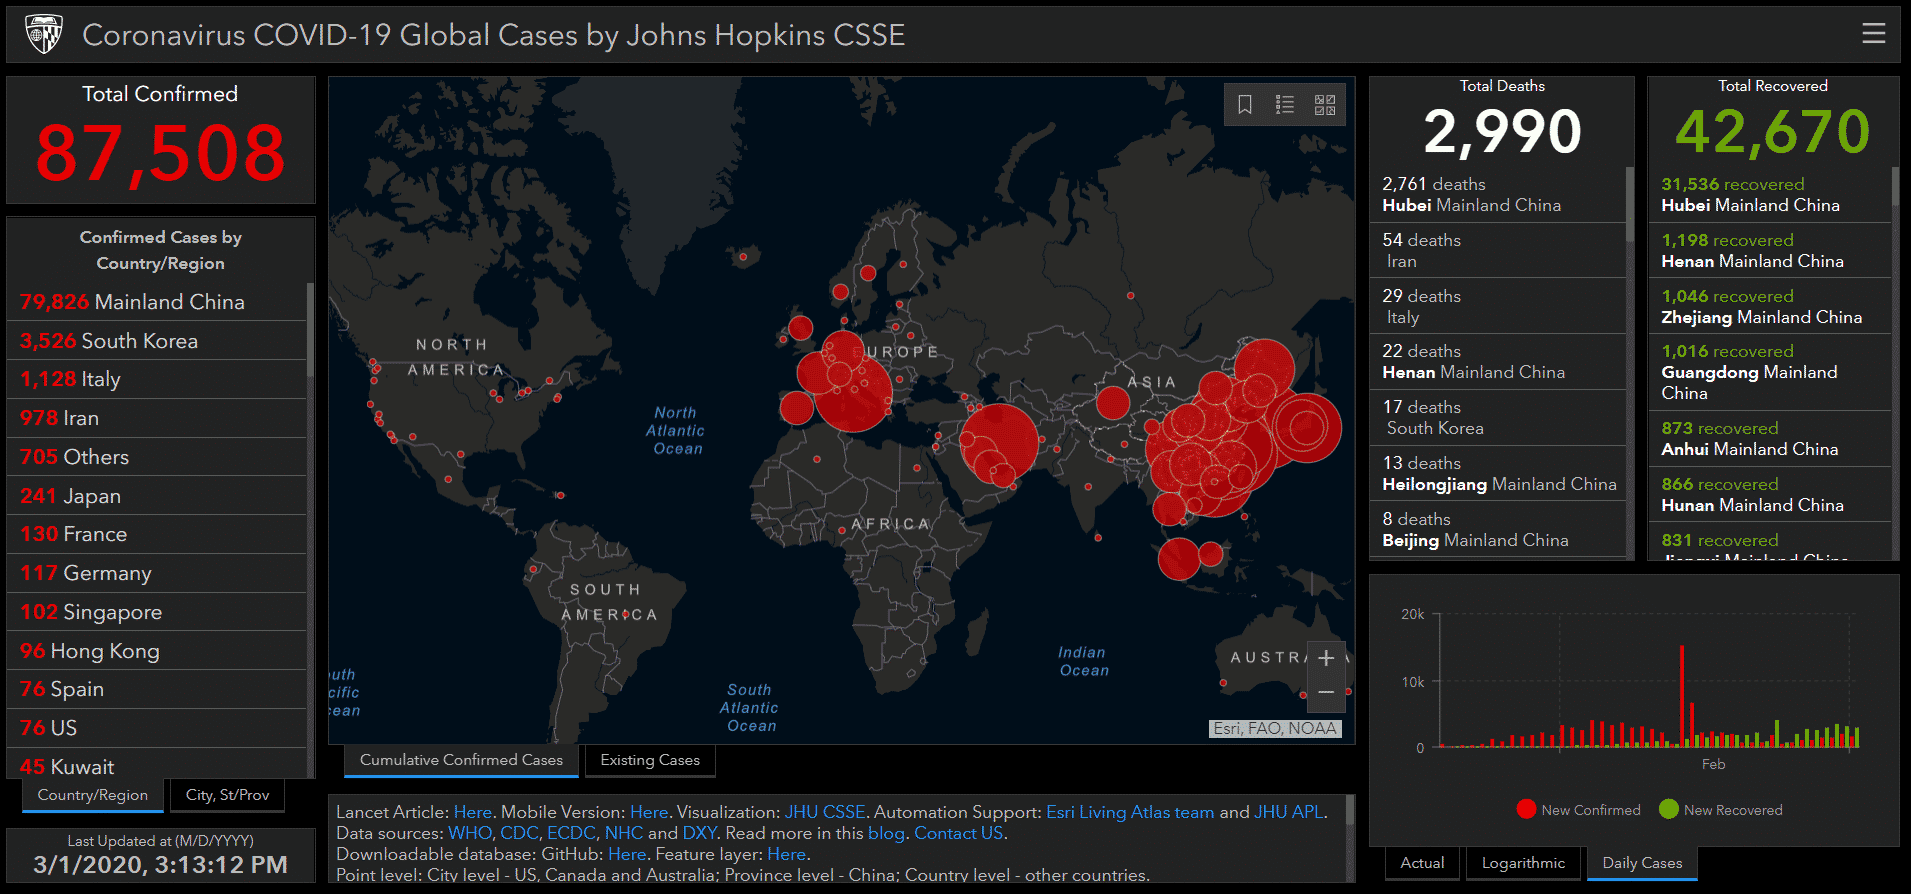Click 31,536 recovered Hubei entry
1911x894 pixels.
tap(1770, 194)
